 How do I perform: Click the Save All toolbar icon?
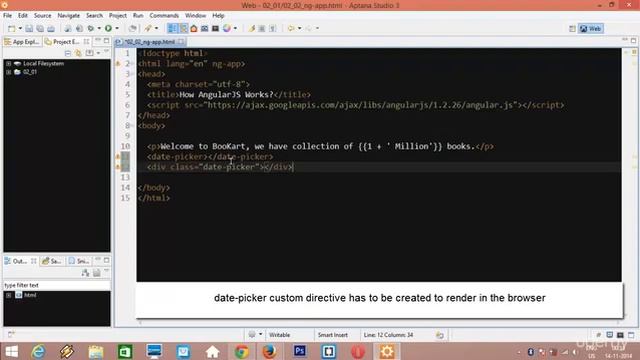click(40, 29)
